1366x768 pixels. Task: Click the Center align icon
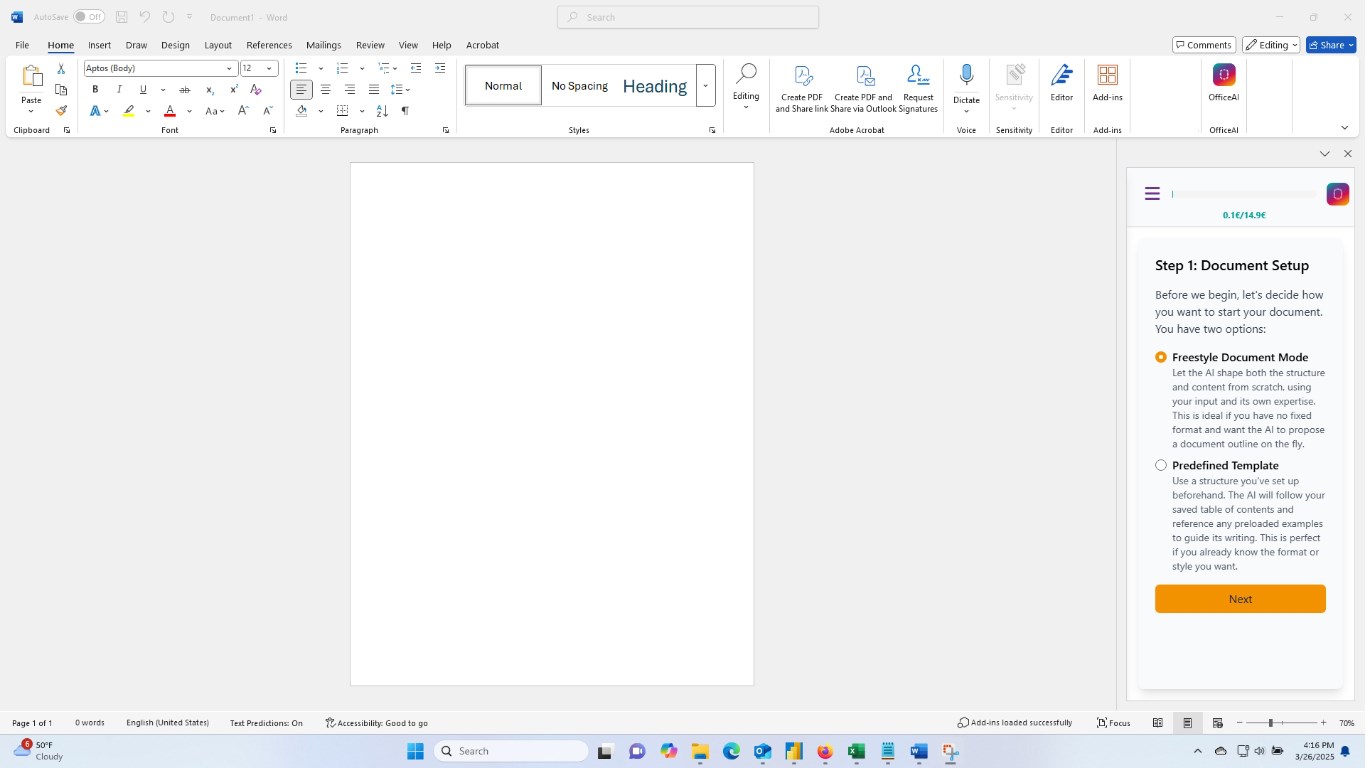(325, 89)
